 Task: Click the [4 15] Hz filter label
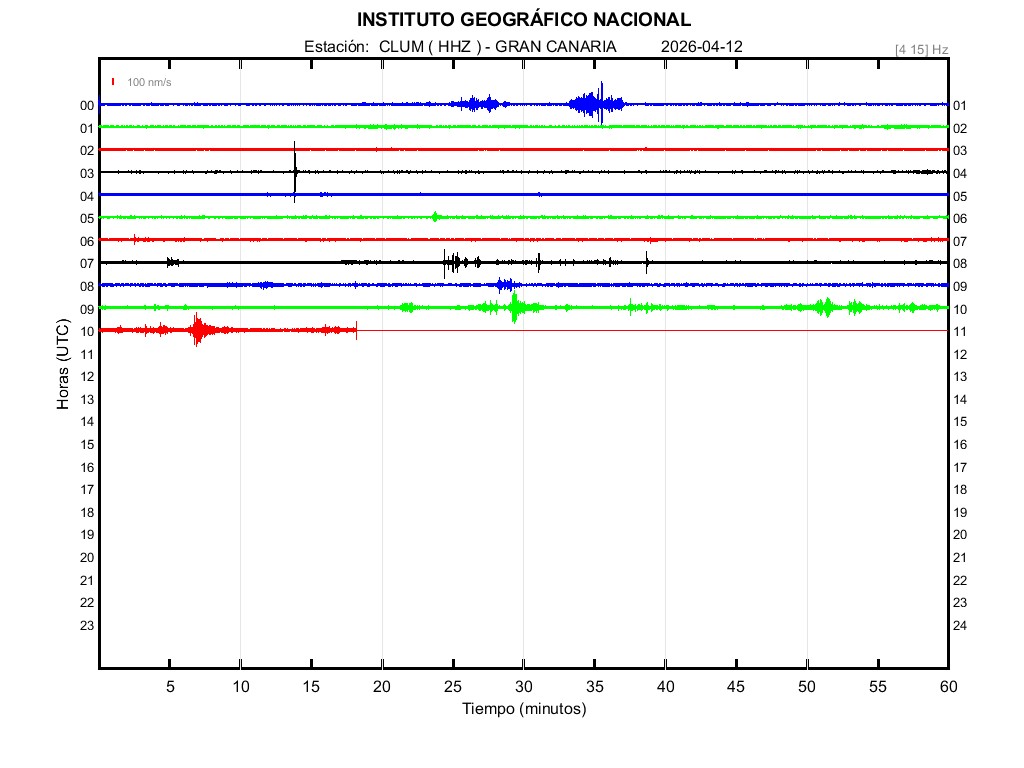921,49
